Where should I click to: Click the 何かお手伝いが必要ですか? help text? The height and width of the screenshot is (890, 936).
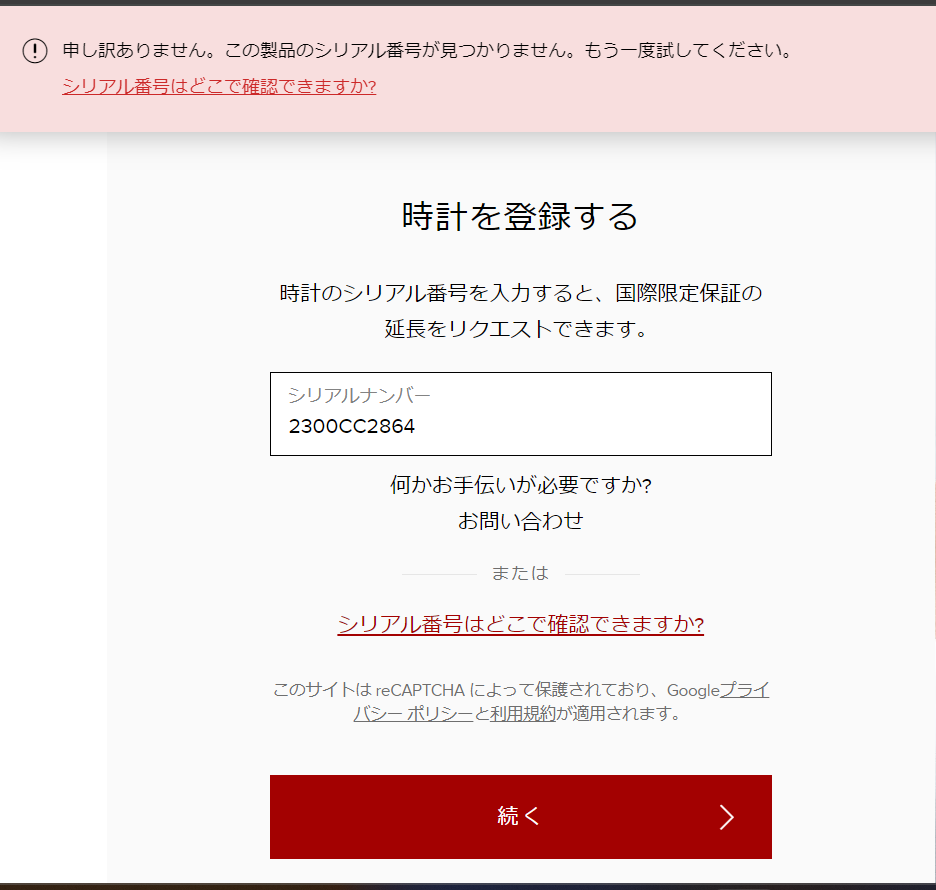click(520, 486)
